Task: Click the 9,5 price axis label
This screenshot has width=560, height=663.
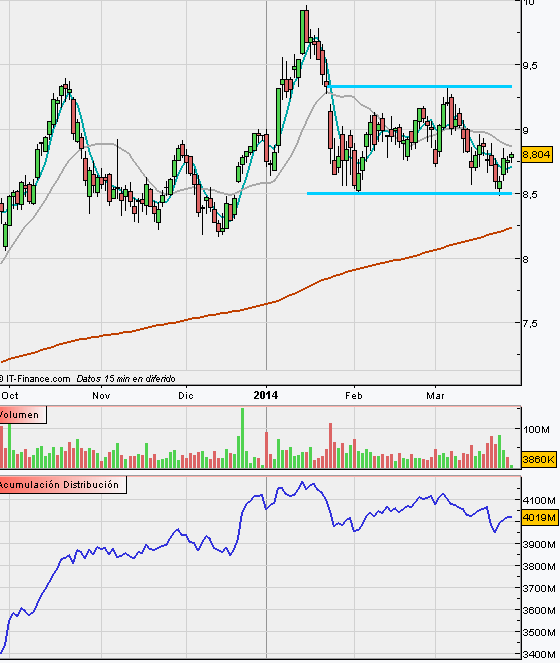Action: pyautogui.click(x=531, y=66)
